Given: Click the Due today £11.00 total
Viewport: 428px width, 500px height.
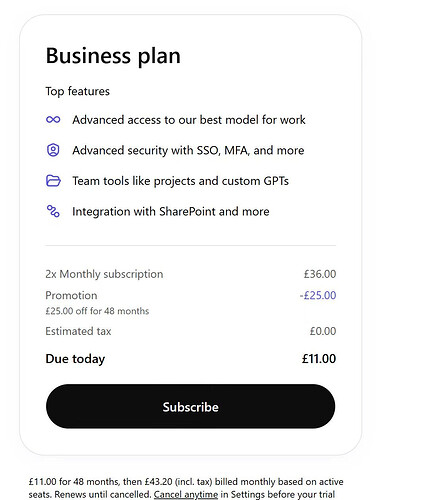Looking at the screenshot, I should [191, 359].
